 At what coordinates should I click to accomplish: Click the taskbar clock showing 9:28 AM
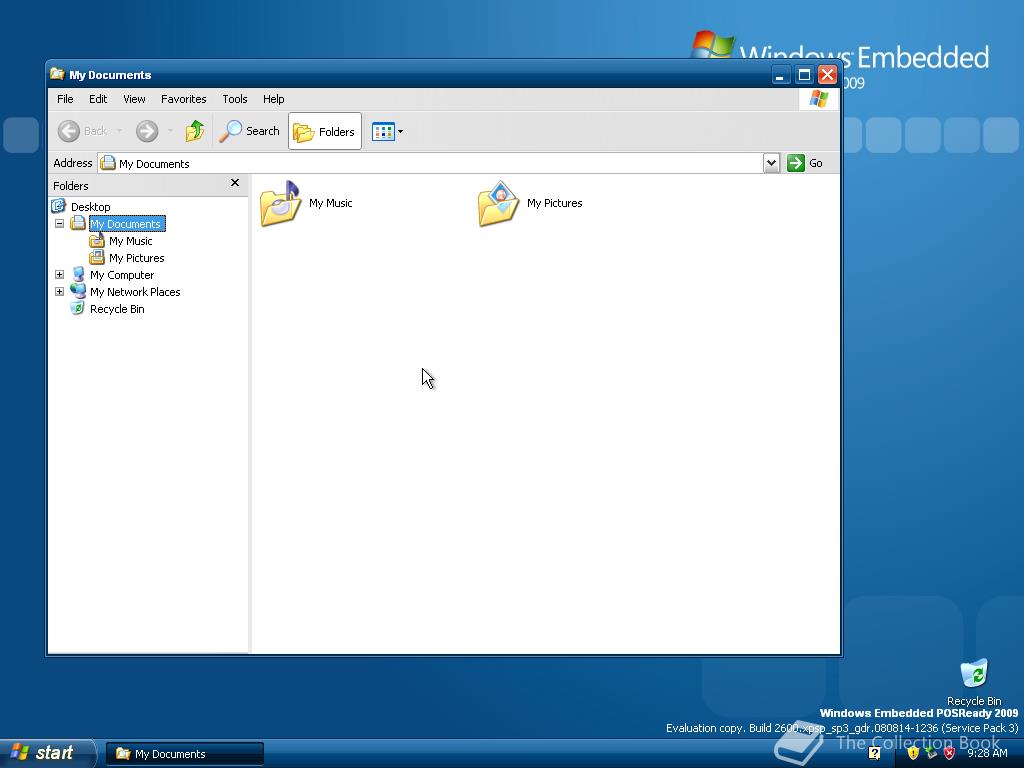click(987, 753)
